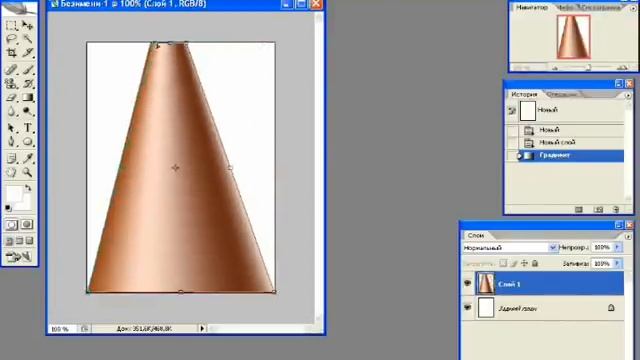The width and height of the screenshot is (640, 360).
Task: Open blend mode dropdown Нормальный
Action: [x=510, y=248]
